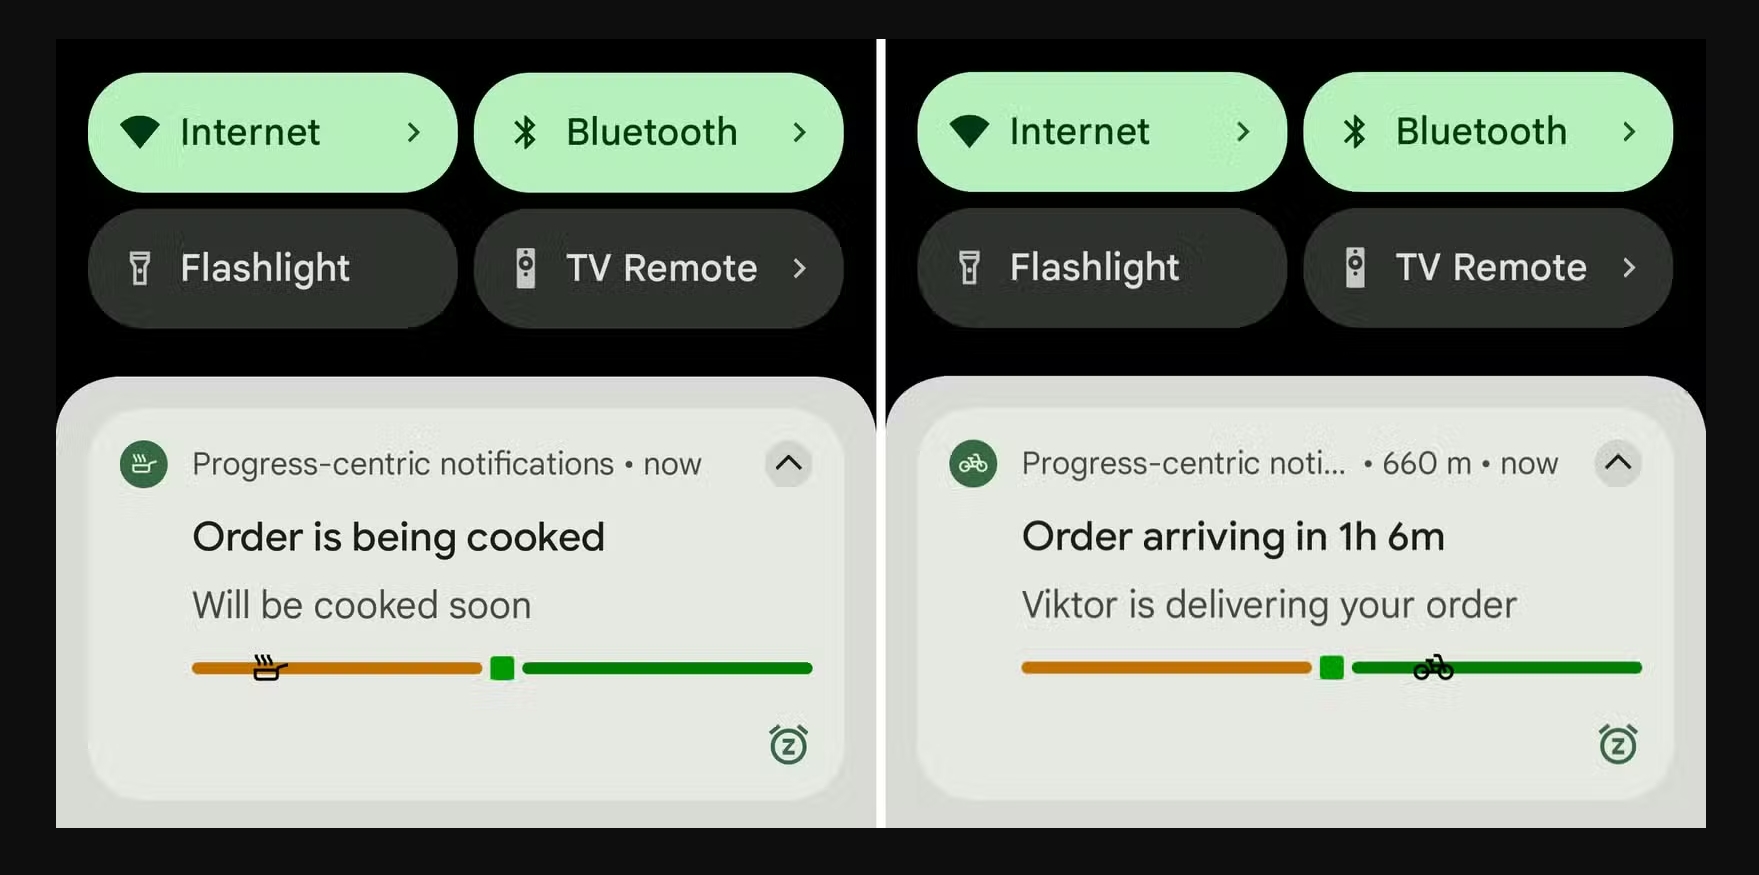Click the bicycle app icon in notification header
Viewport: 1759px width, 875px height.
click(973, 463)
